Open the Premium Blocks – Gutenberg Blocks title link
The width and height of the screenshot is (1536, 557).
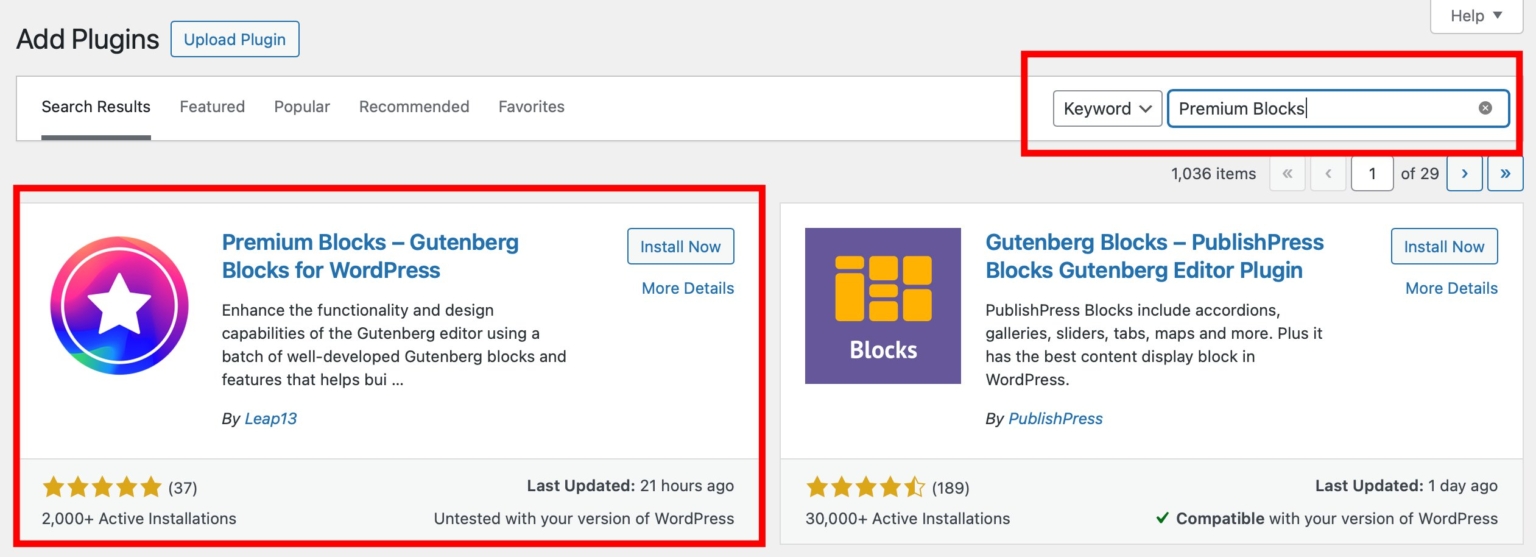pos(370,256)
